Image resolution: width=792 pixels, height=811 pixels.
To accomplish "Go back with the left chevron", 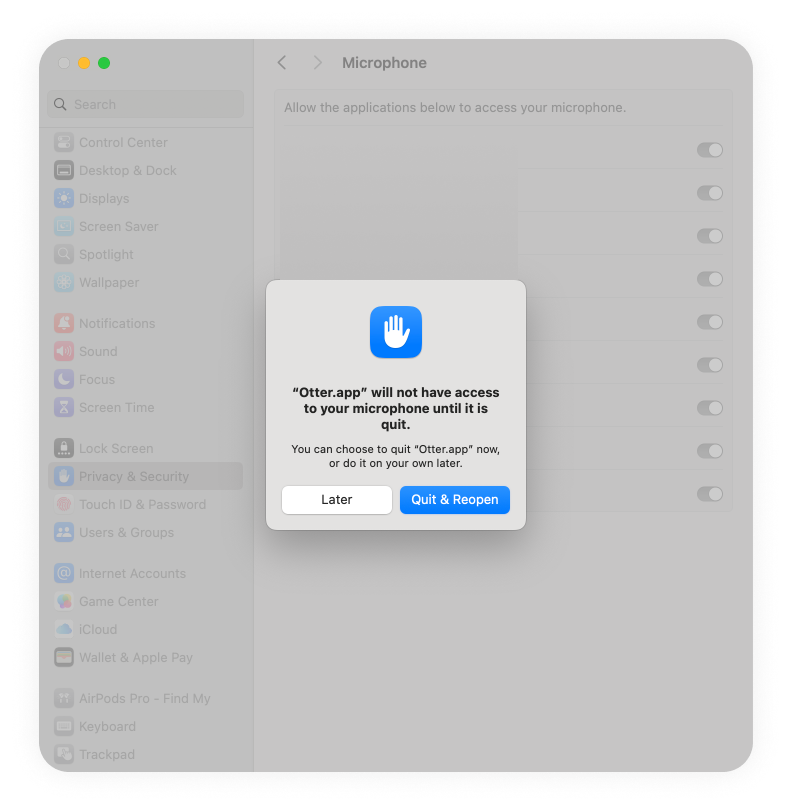I will [x=282, y=63].
